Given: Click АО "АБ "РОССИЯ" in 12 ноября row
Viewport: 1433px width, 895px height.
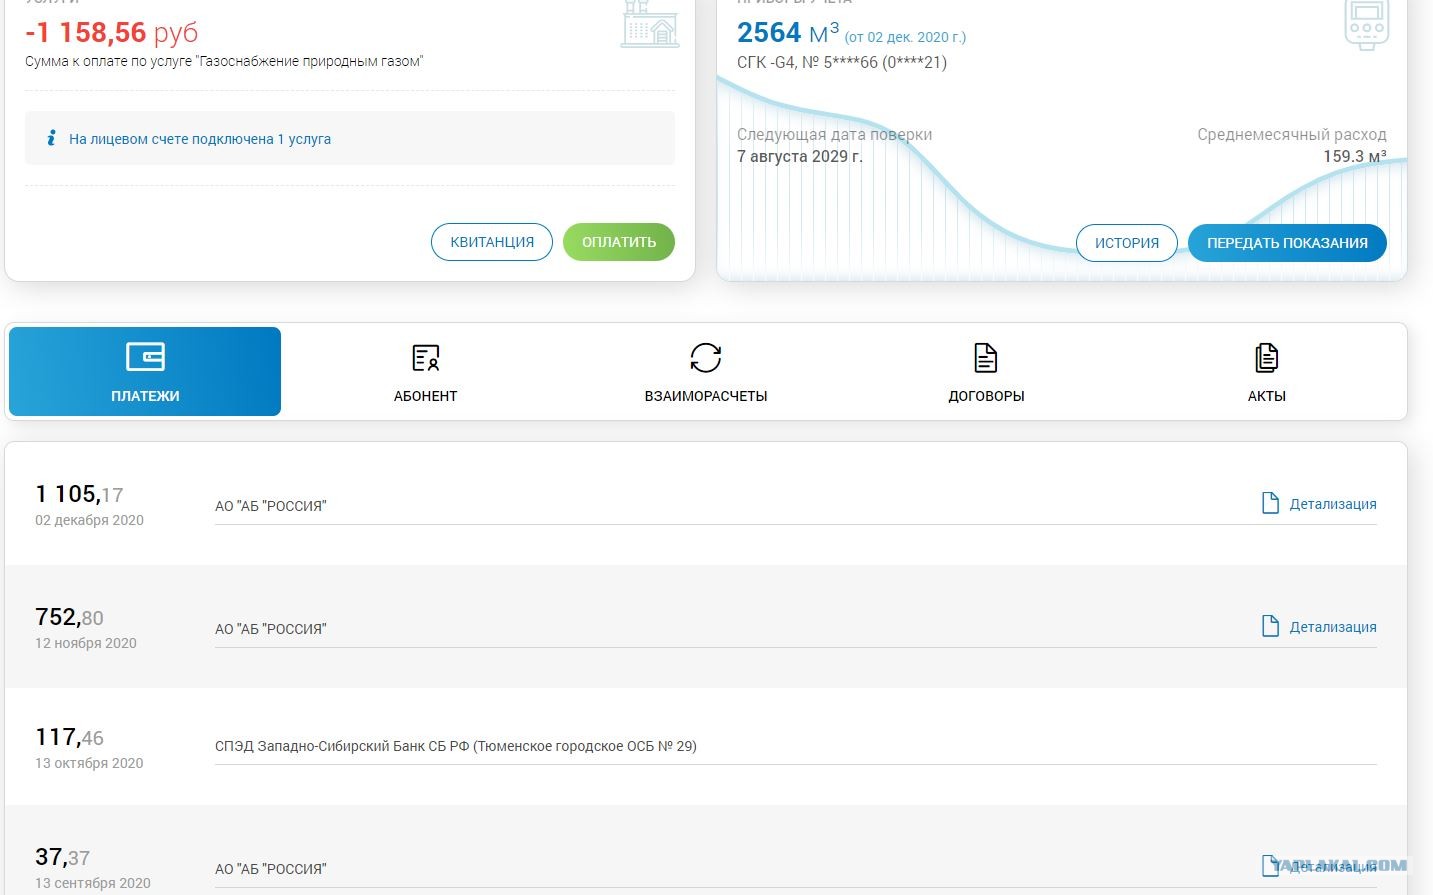Looking at the screenshot, I should [271, 629].
